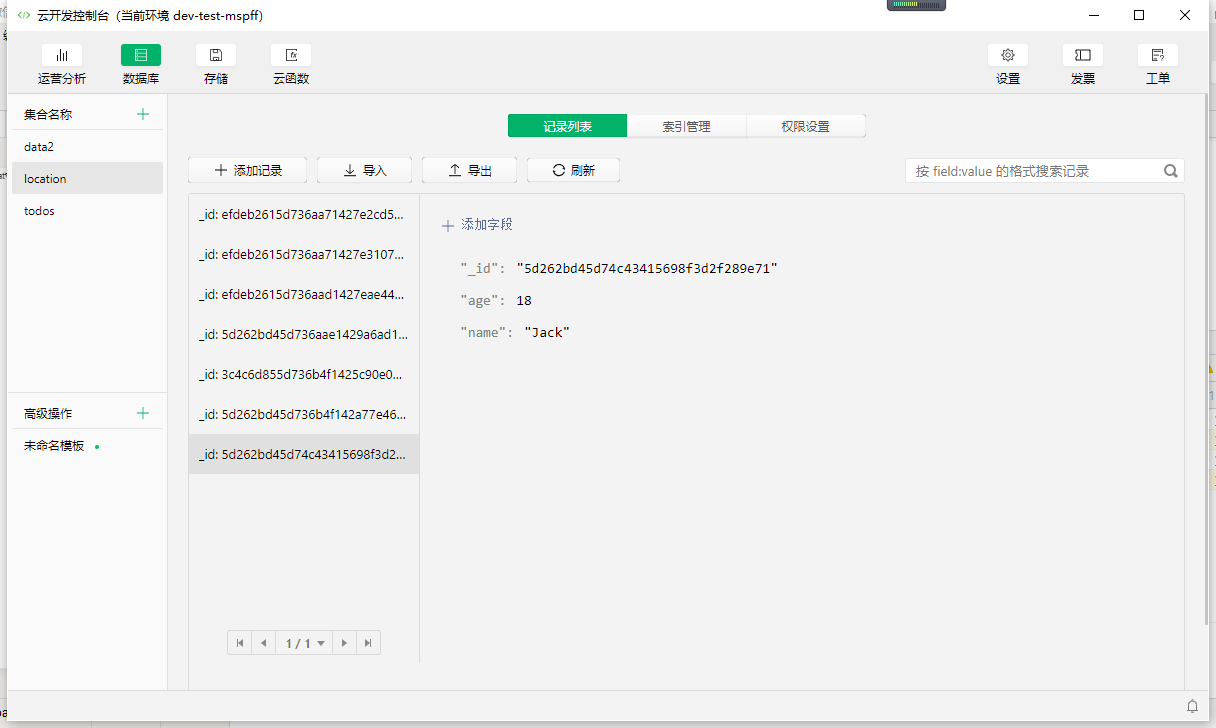1216x728 pixels.
Task: Click the age value 18
Action: (x=524, y=301)
